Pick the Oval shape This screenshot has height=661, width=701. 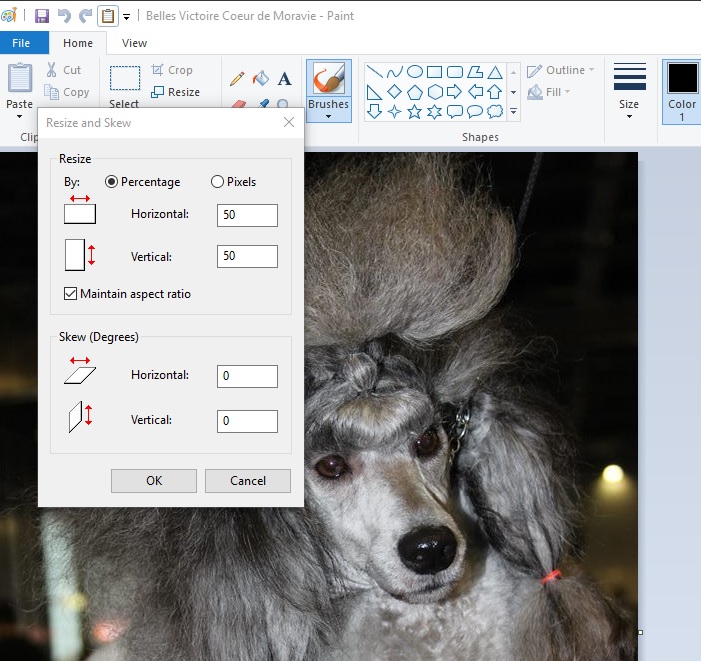click(x=415, y=72)
